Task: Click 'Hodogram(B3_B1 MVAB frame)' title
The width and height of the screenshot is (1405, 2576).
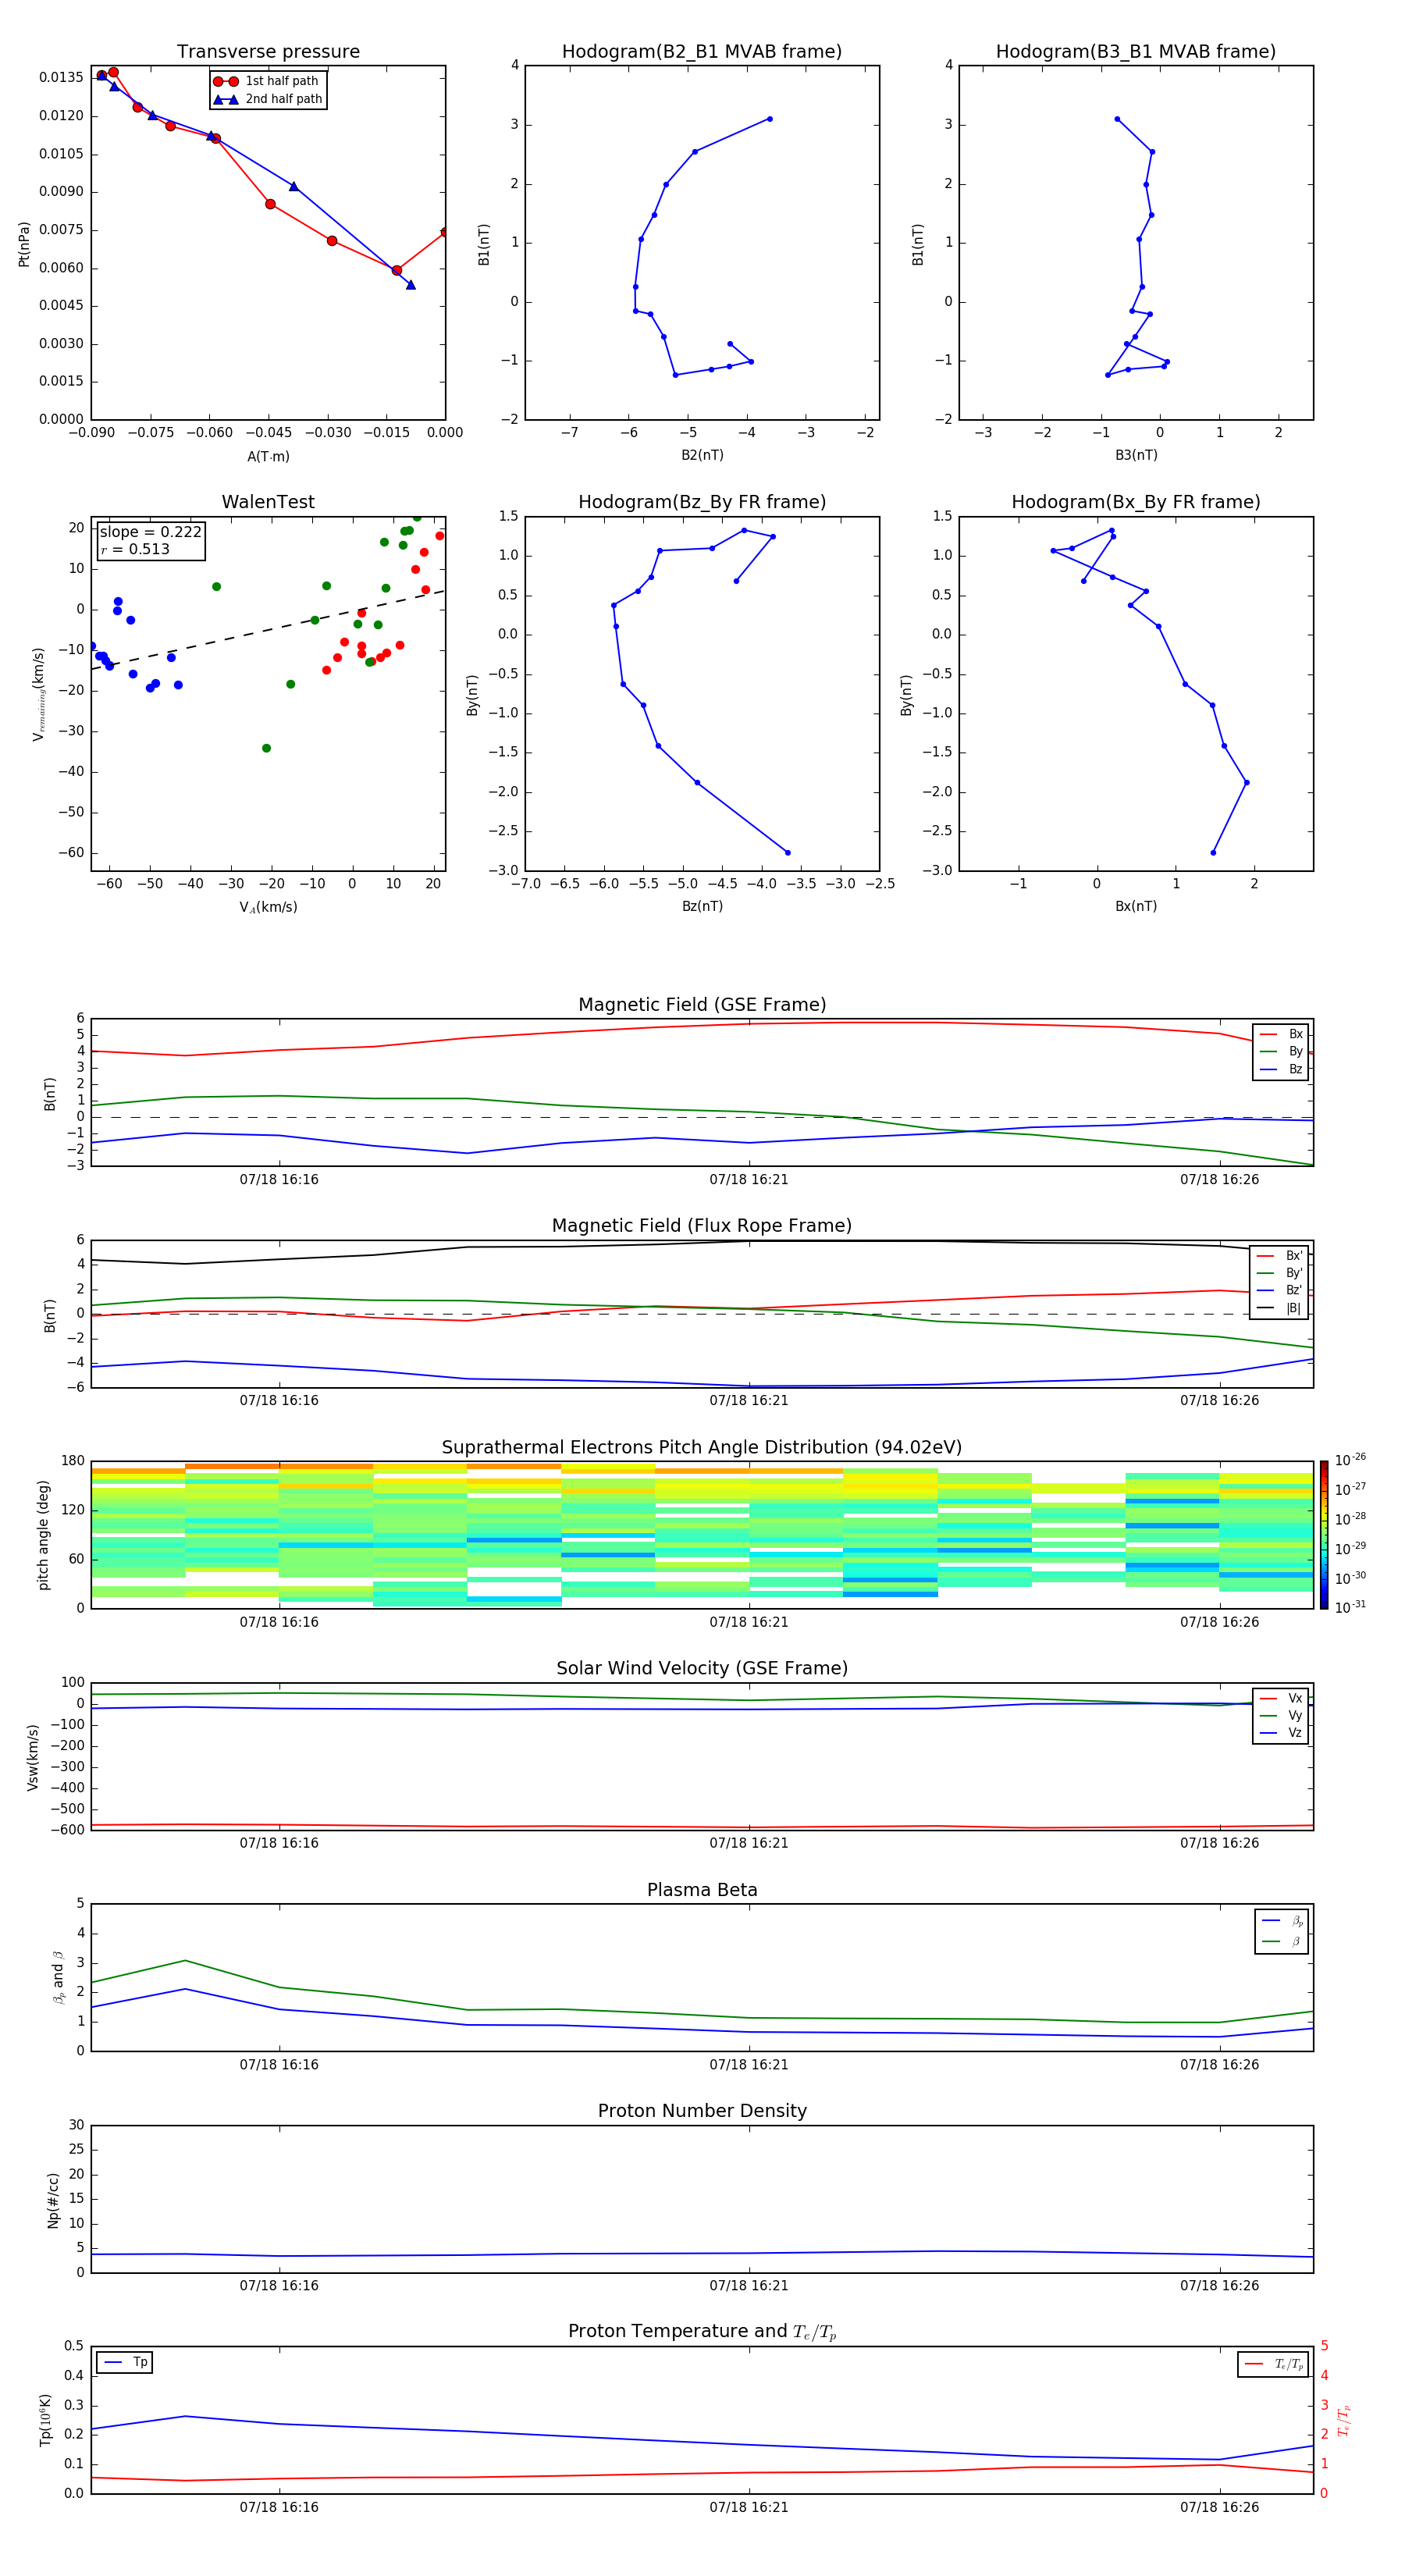Action: click(x=1136, y=52)
